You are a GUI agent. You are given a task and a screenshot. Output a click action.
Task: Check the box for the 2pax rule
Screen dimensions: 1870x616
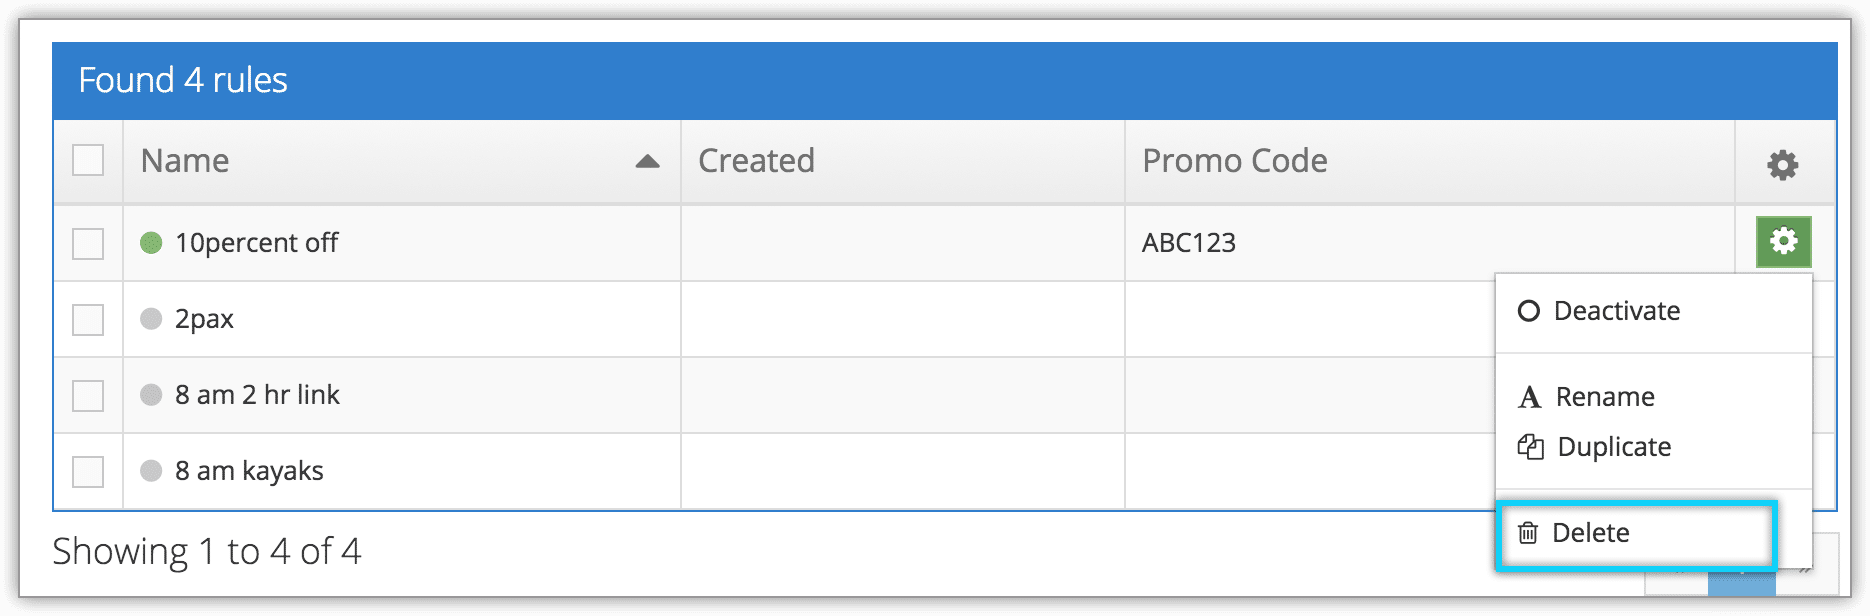[88, 319]
